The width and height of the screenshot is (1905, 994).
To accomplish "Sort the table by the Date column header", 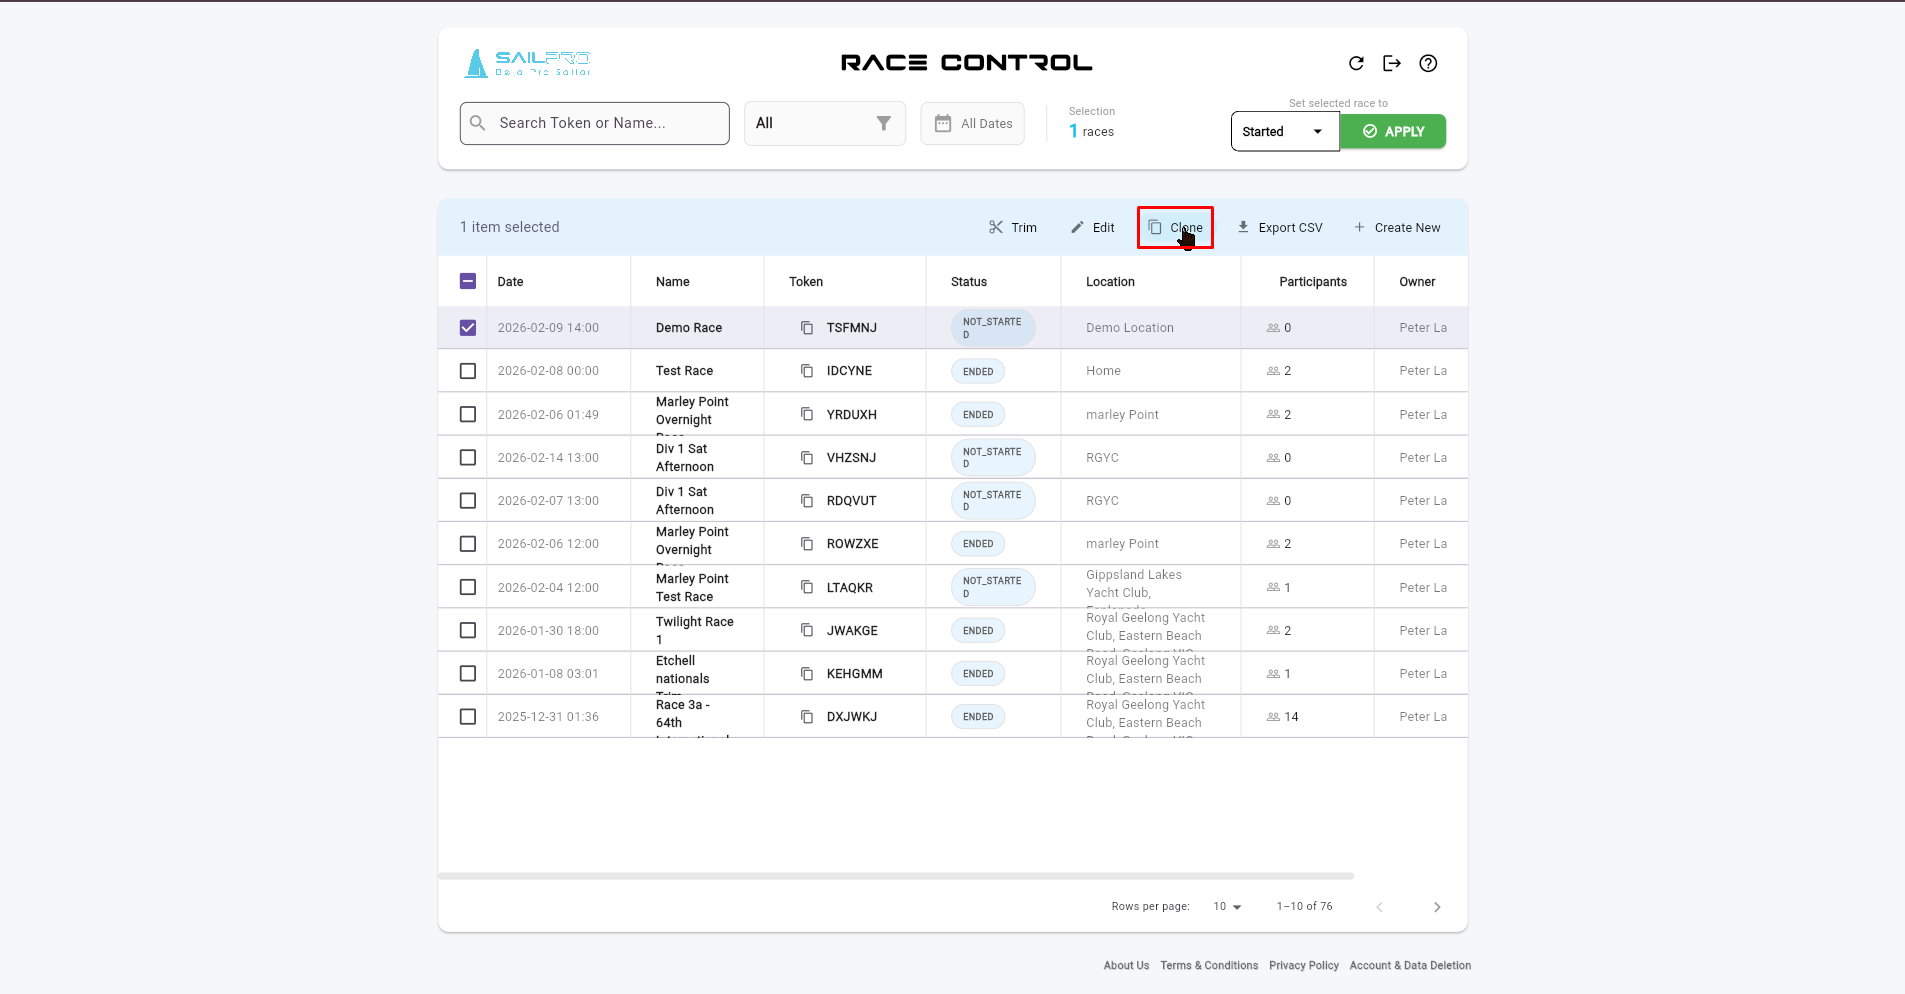I will (510, 282).
